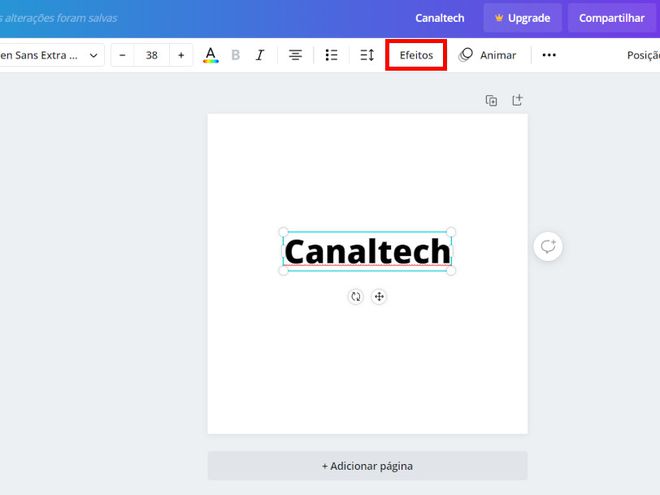Duplicate the page
Image resolution: width=660 pixels, height=495 pixels.
[491, 101]
